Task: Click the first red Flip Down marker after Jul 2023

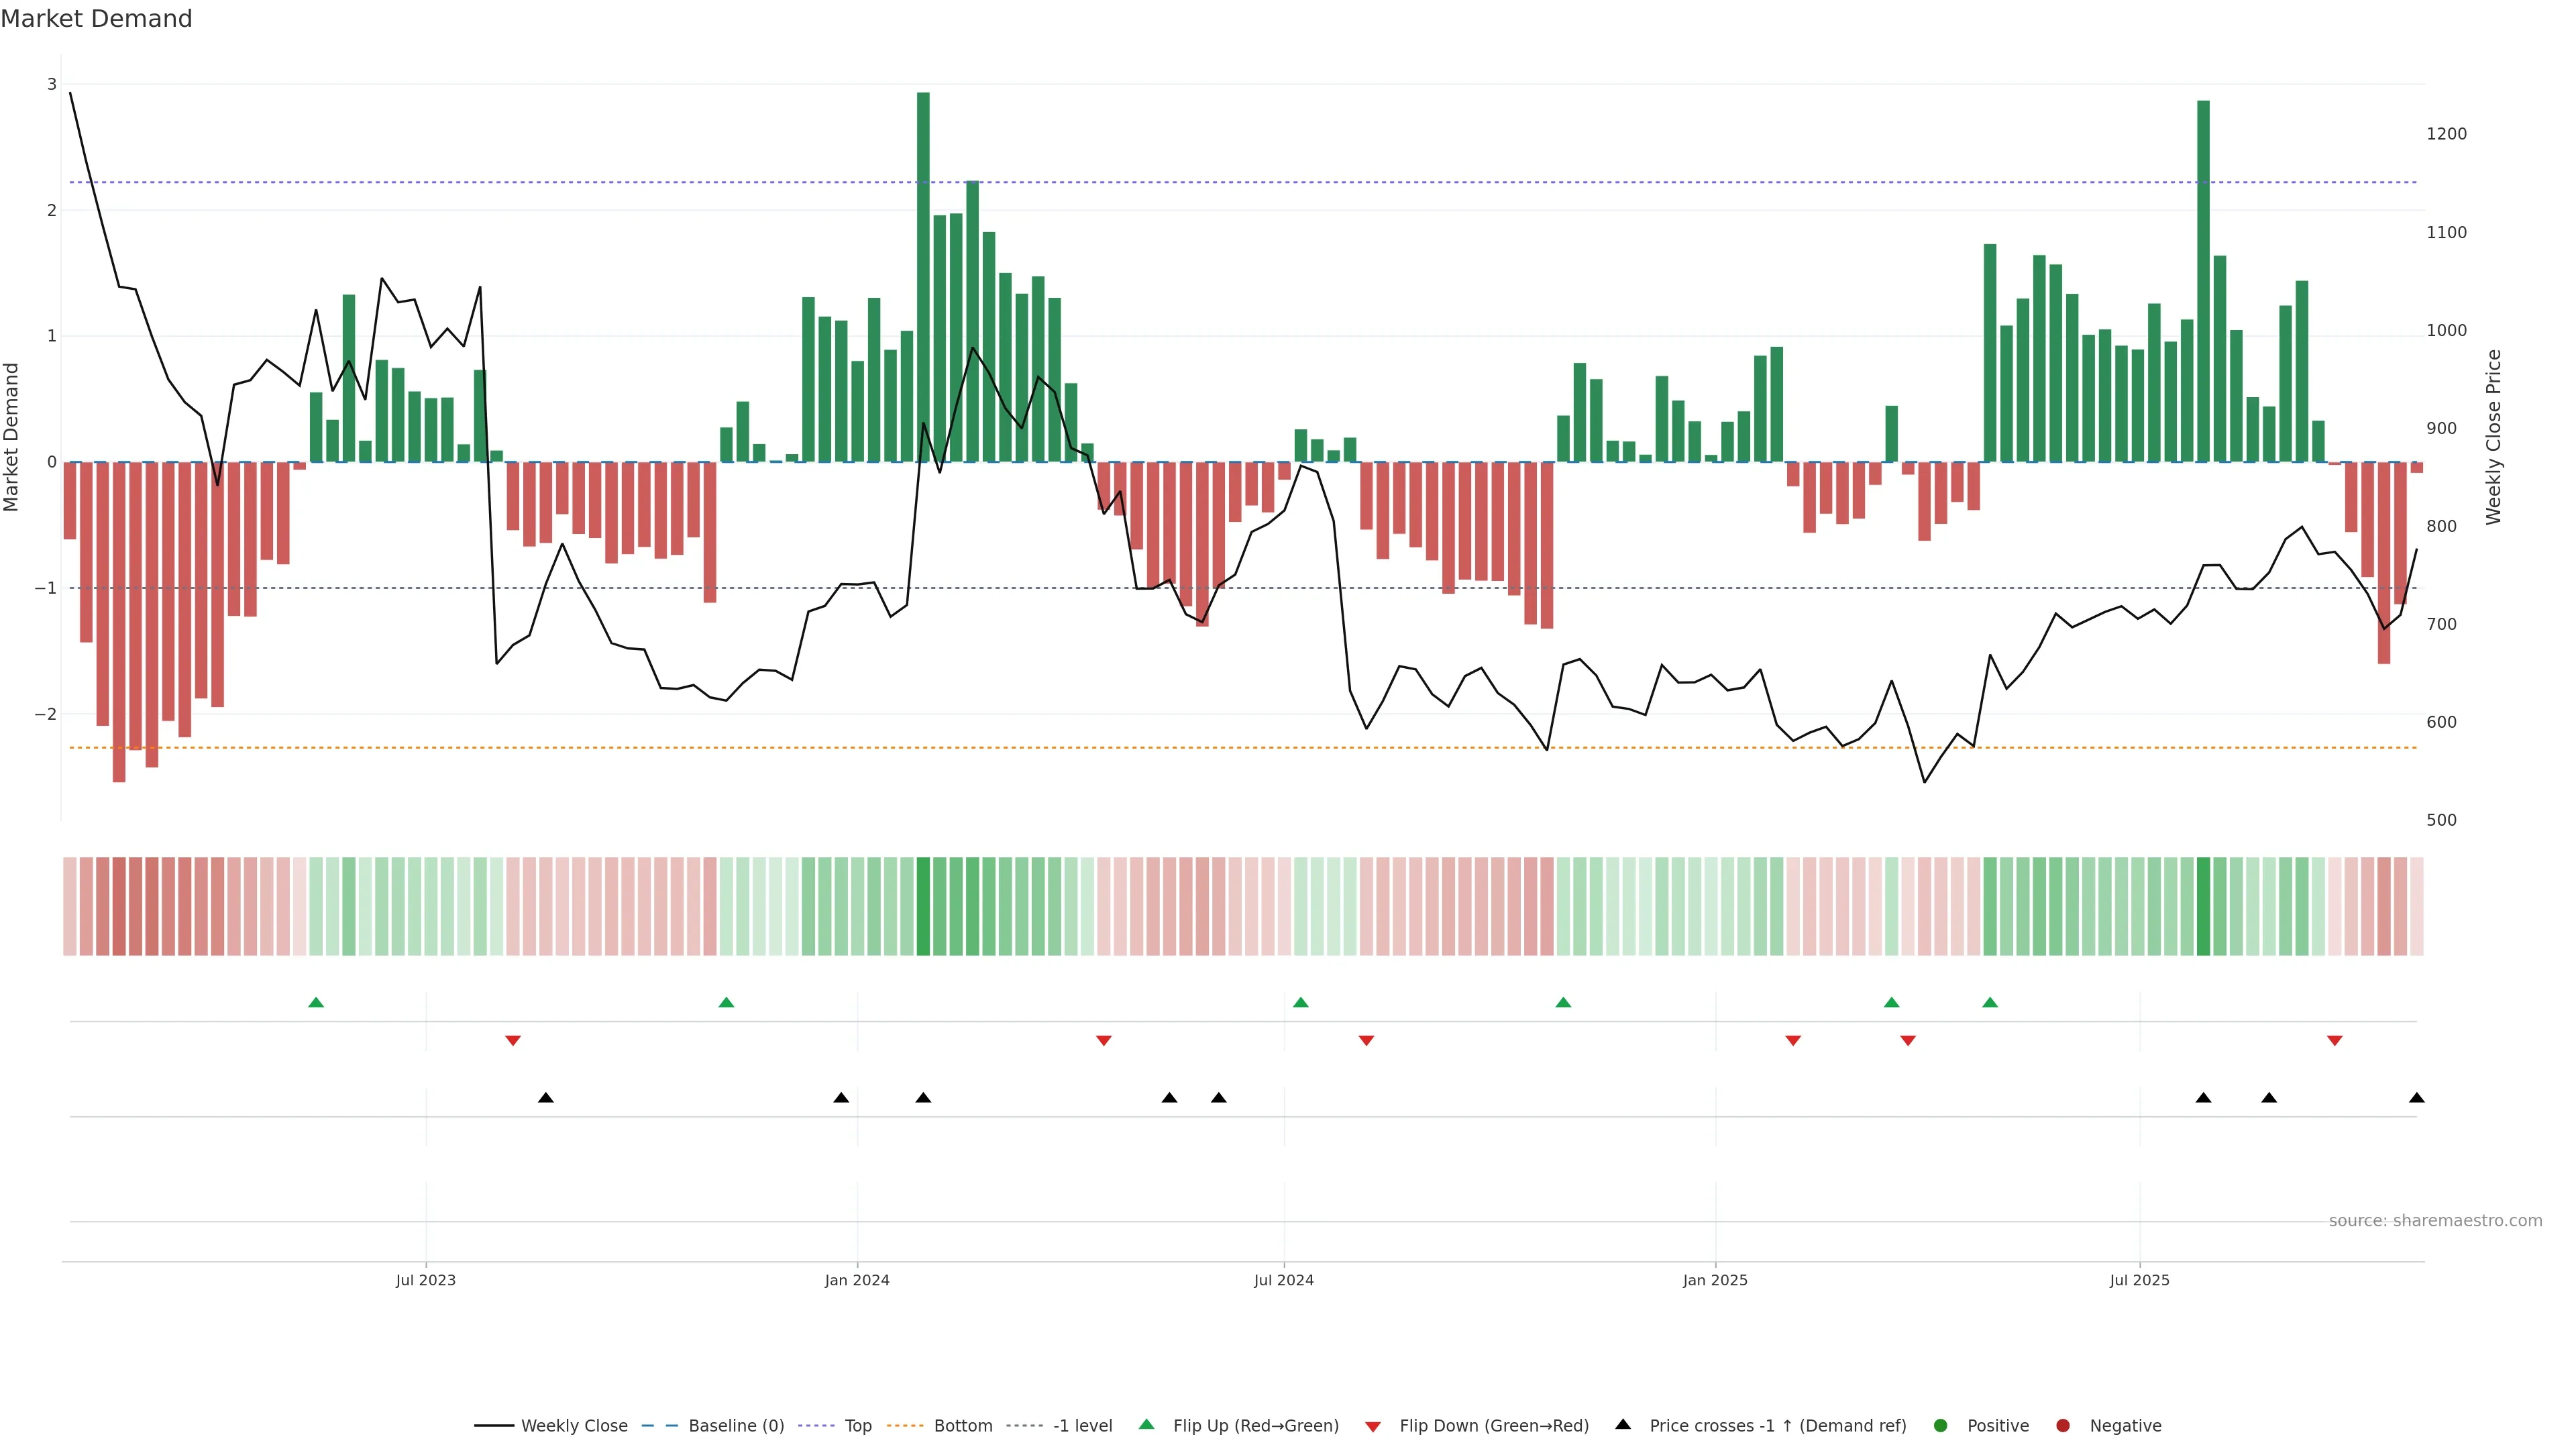Action: tap(513, 1041)
